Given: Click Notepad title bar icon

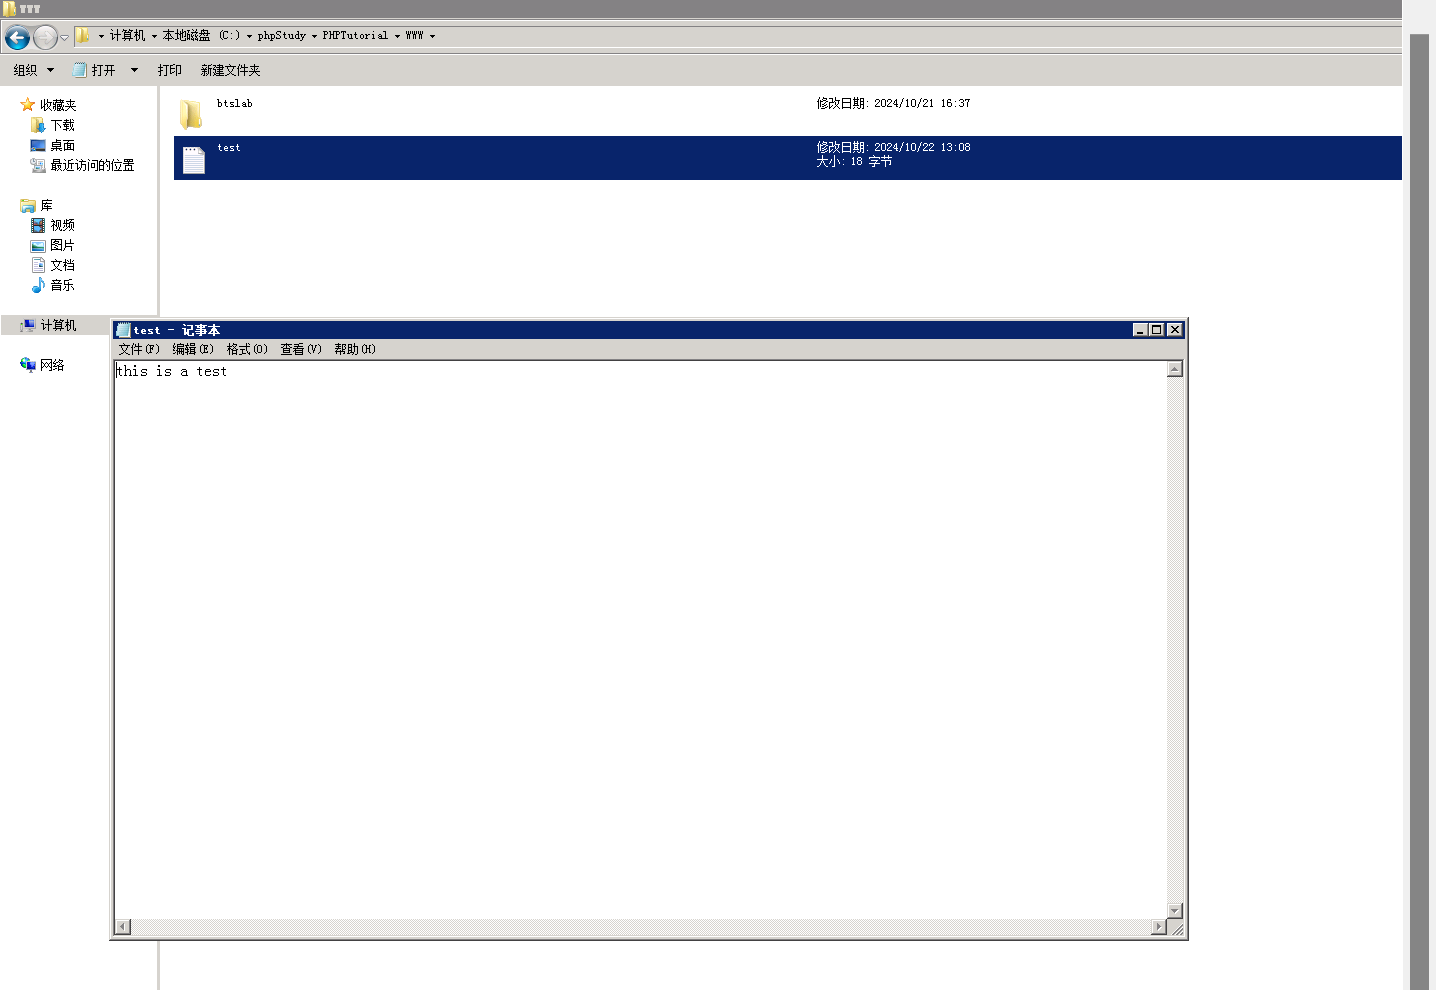Looking at the screenshot, I should 124,330.
